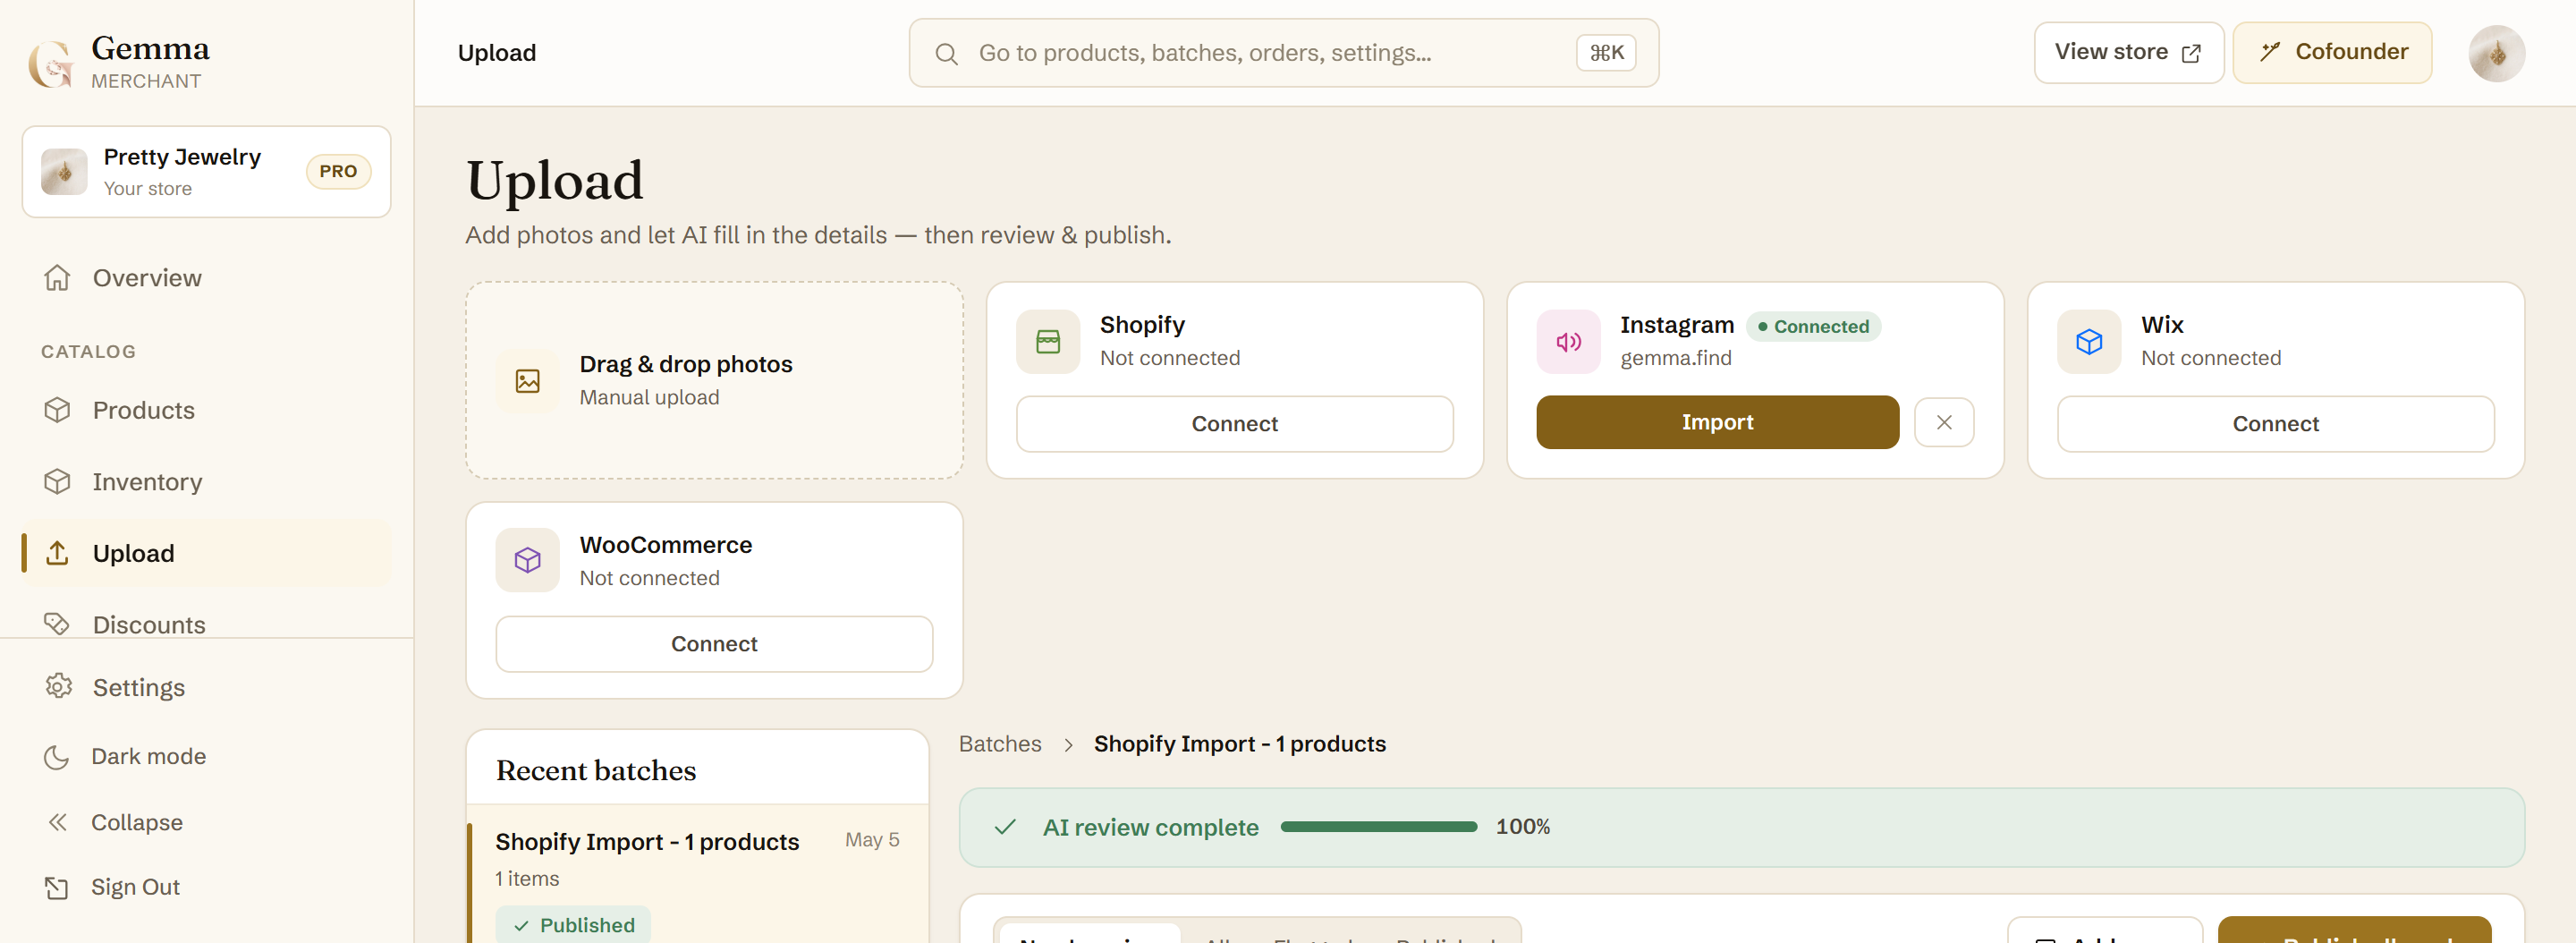Connect the Shopify store

click(x=1234, y=424)
